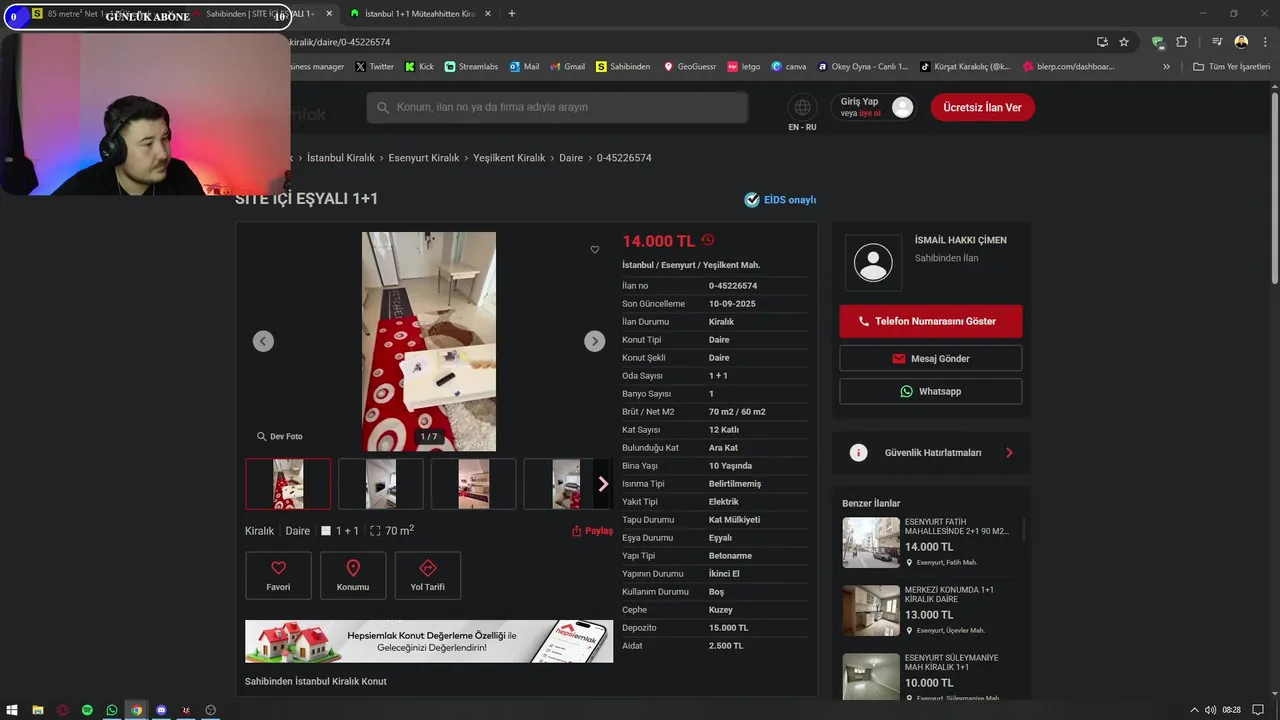Open the blerp.com dashboard bookmark
The width and height of the screenshot is (1280, 720).
pyautogui.click(x=1068, y=66)
